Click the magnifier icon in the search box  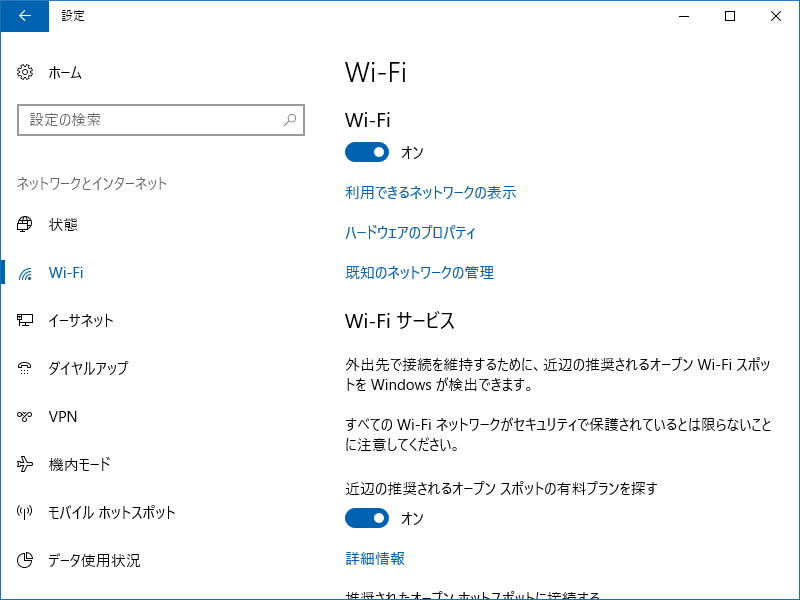(288, 119)
